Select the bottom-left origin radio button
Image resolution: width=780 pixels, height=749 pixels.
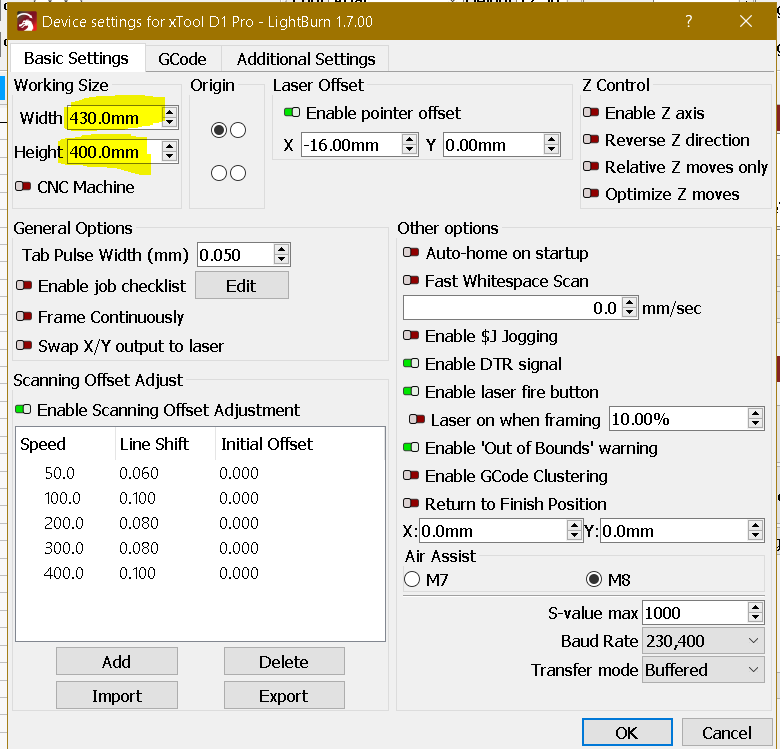tap(219, 173)
